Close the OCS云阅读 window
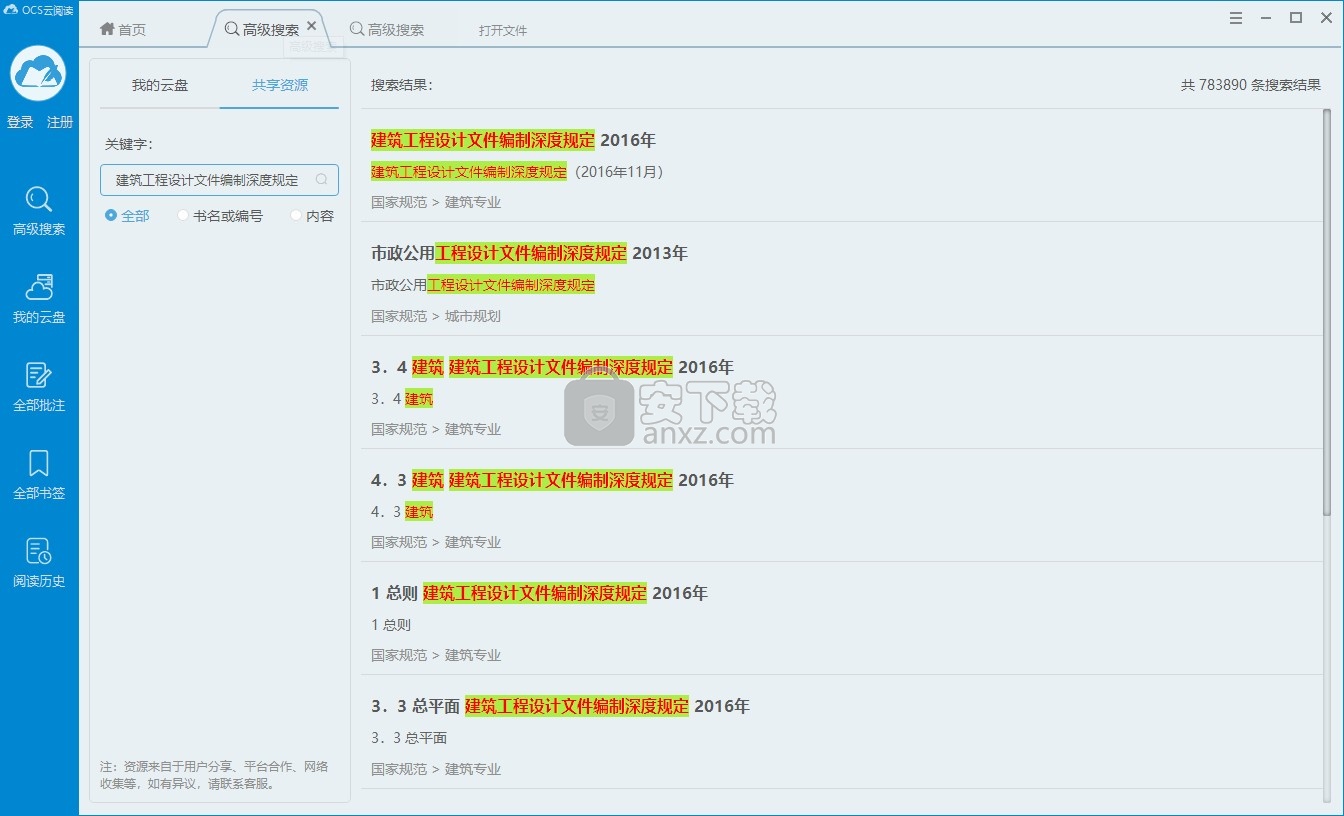Image resolution: width=1344 pixels, height=816 pixels. pos(1325,18)
